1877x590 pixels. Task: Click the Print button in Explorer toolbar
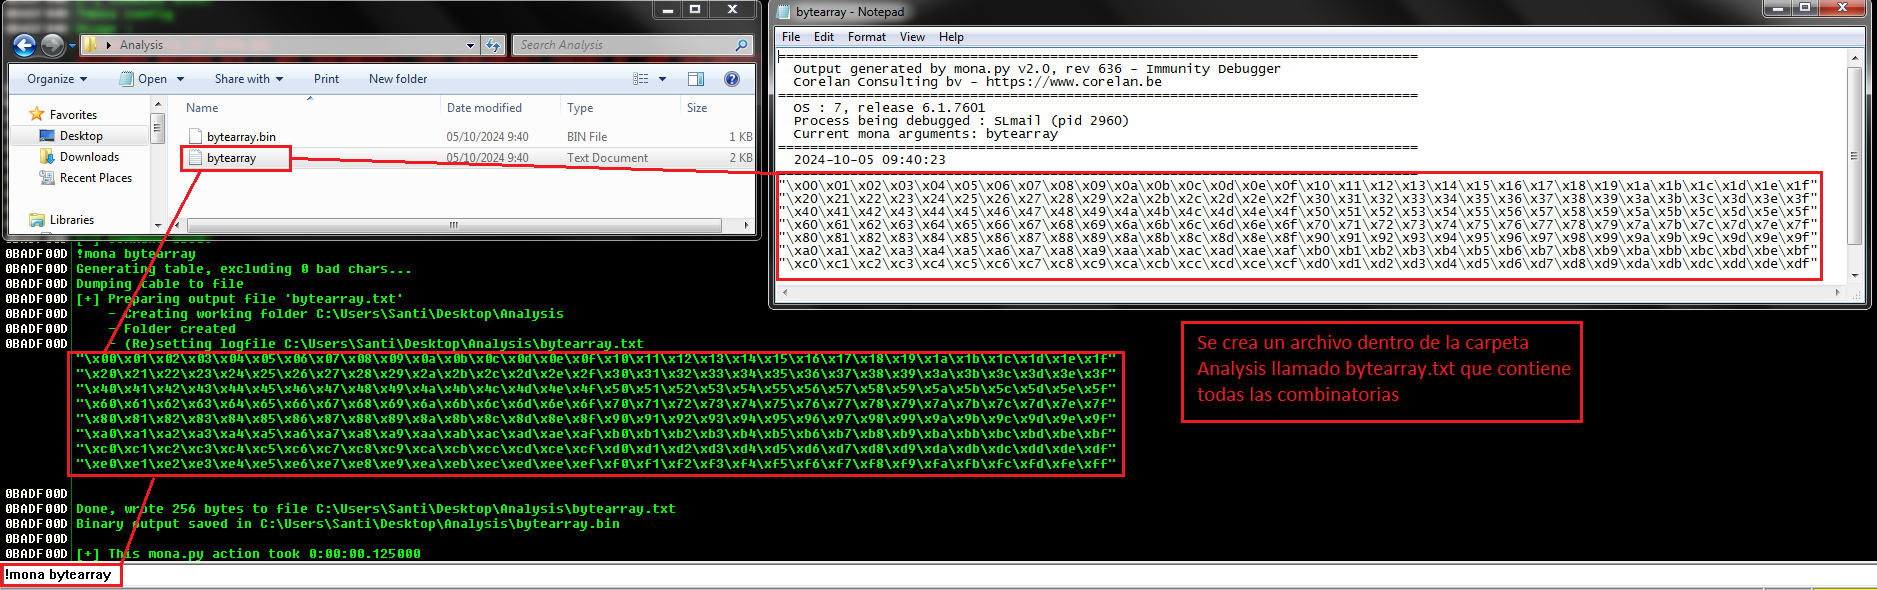(x=326, y=79)
